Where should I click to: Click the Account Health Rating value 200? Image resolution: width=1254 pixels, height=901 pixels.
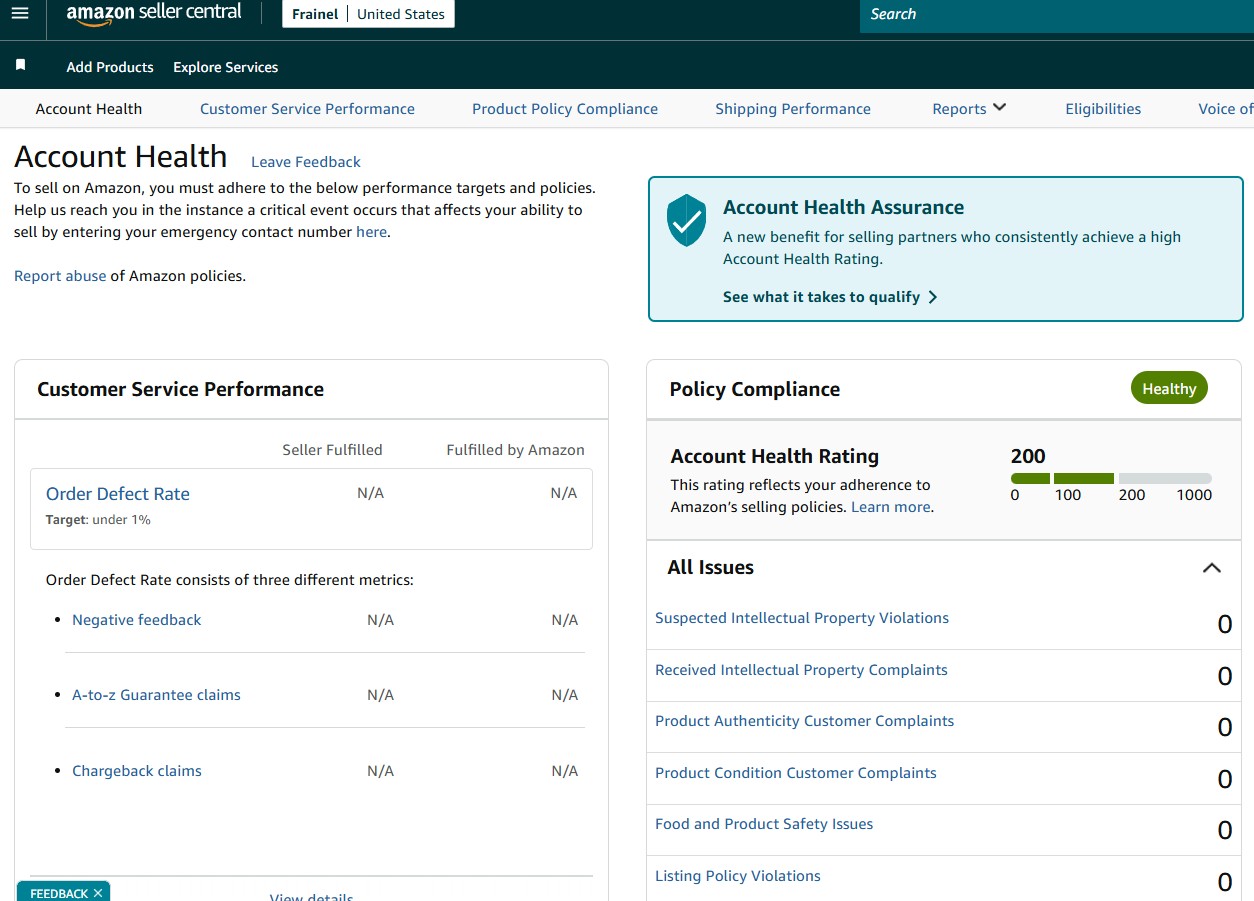click(1028, 456)
